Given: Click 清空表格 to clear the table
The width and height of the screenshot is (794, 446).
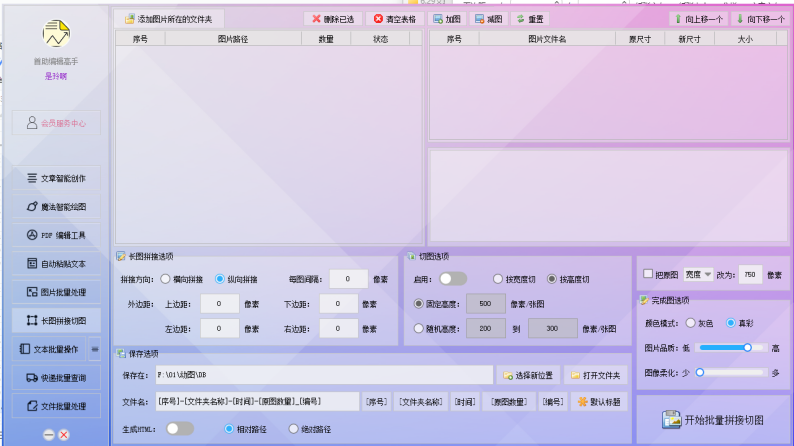Looking at the screenshot, I should (394, 19).
